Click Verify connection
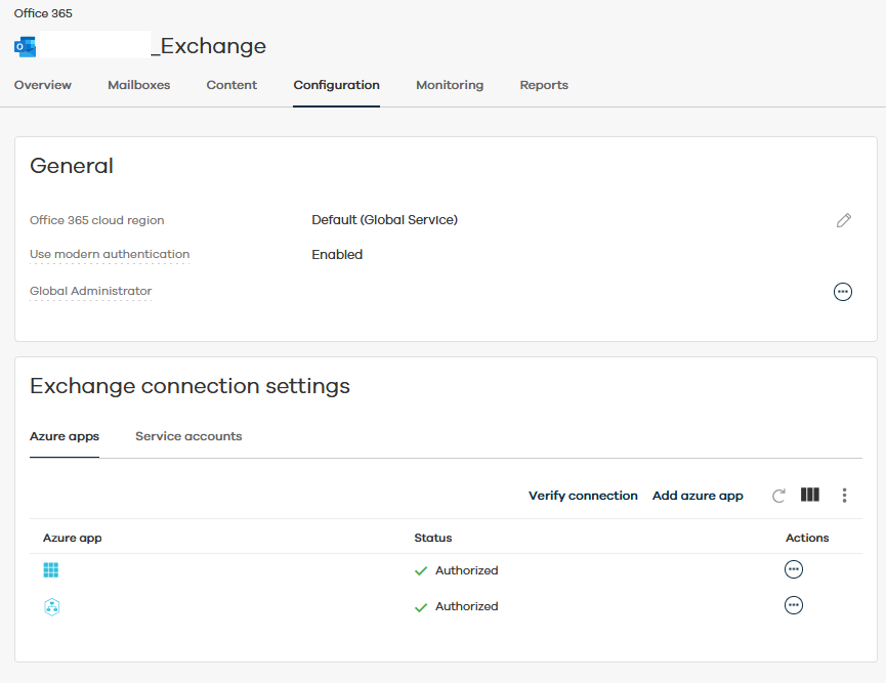Viewport: 886px width, 683px height. (583, 495)
